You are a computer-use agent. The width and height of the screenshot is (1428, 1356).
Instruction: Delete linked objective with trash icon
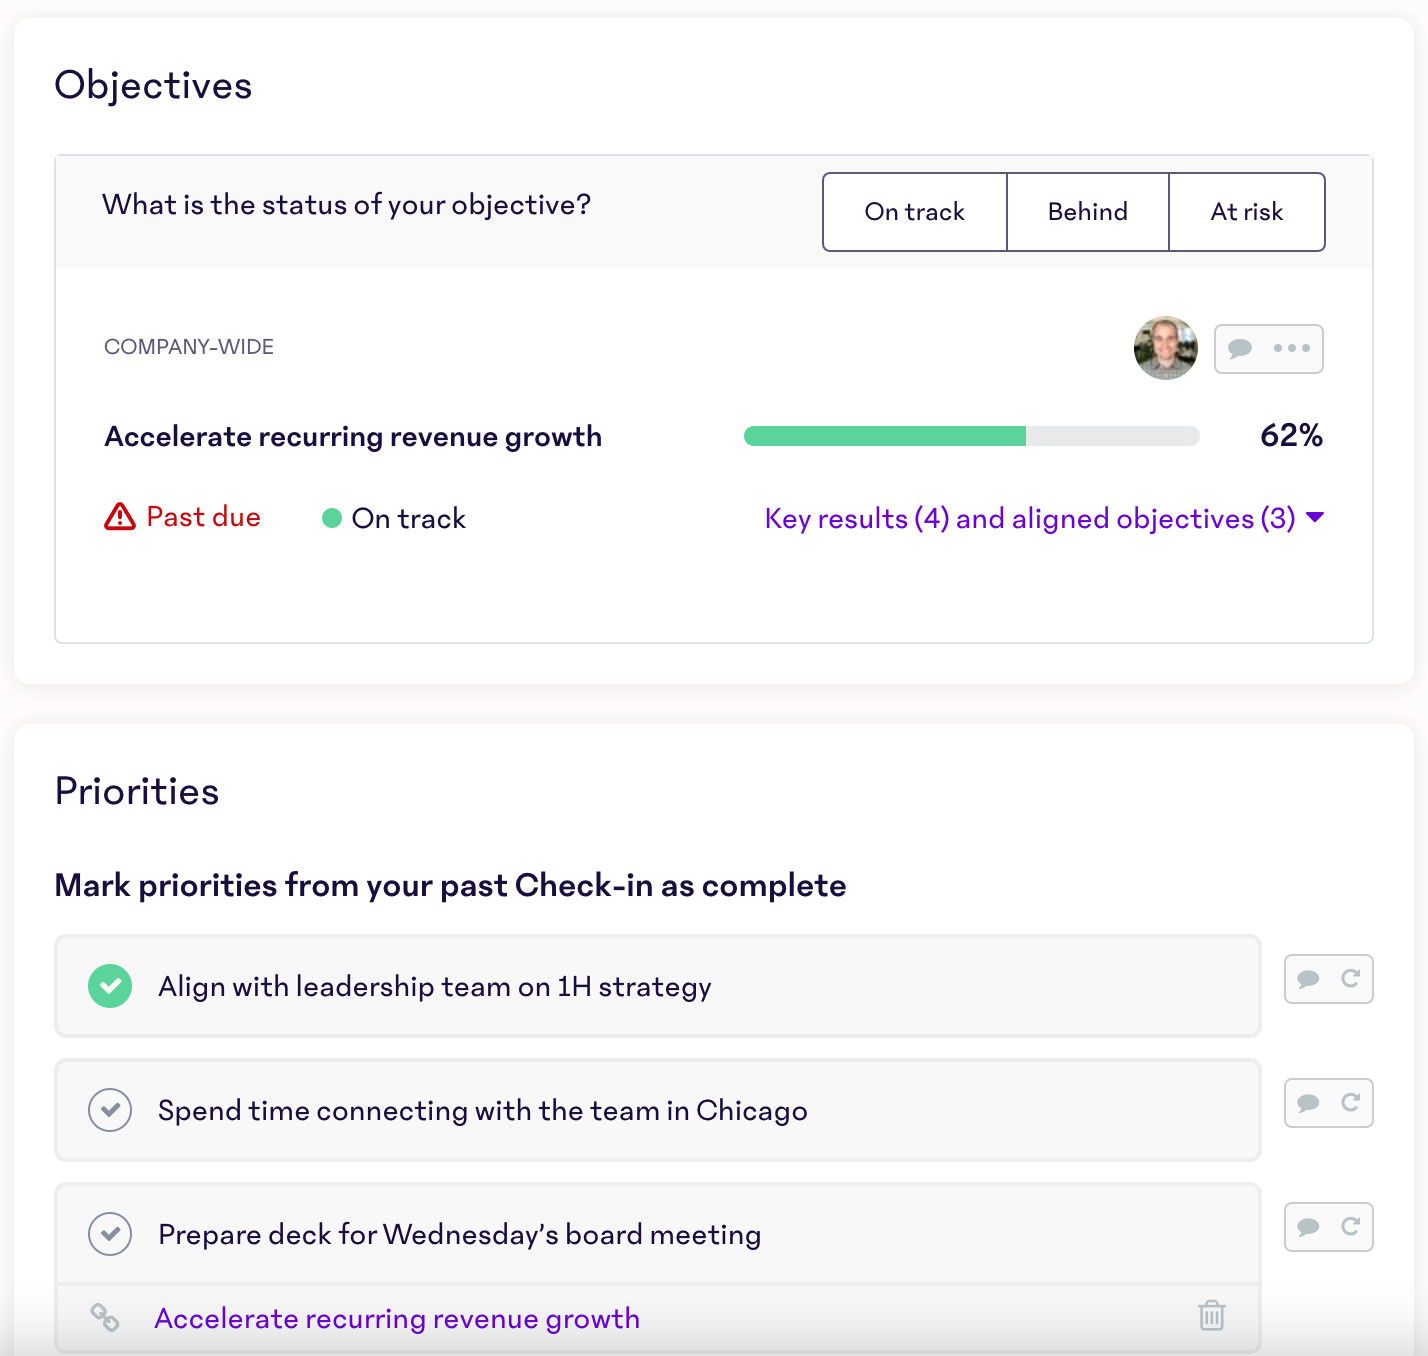[1211, 1316]
